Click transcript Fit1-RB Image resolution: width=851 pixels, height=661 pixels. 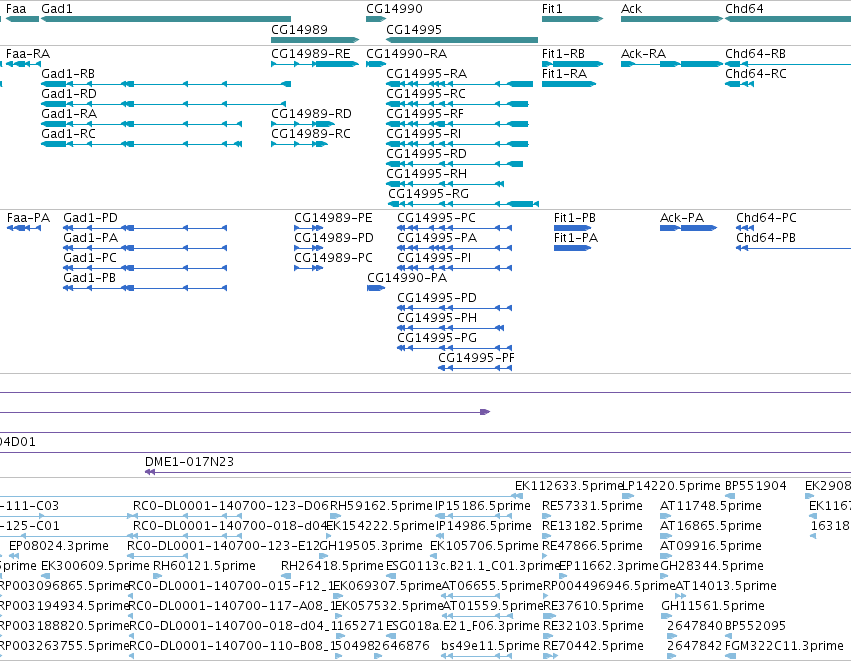click(x=573, y=64)
